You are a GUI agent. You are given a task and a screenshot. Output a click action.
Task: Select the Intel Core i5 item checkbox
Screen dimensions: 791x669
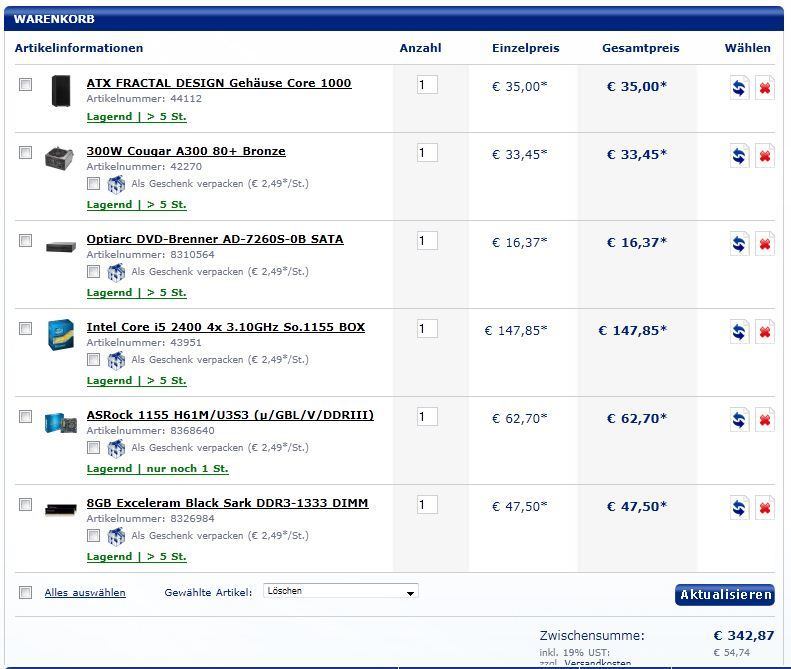click(x=25, y=328)
